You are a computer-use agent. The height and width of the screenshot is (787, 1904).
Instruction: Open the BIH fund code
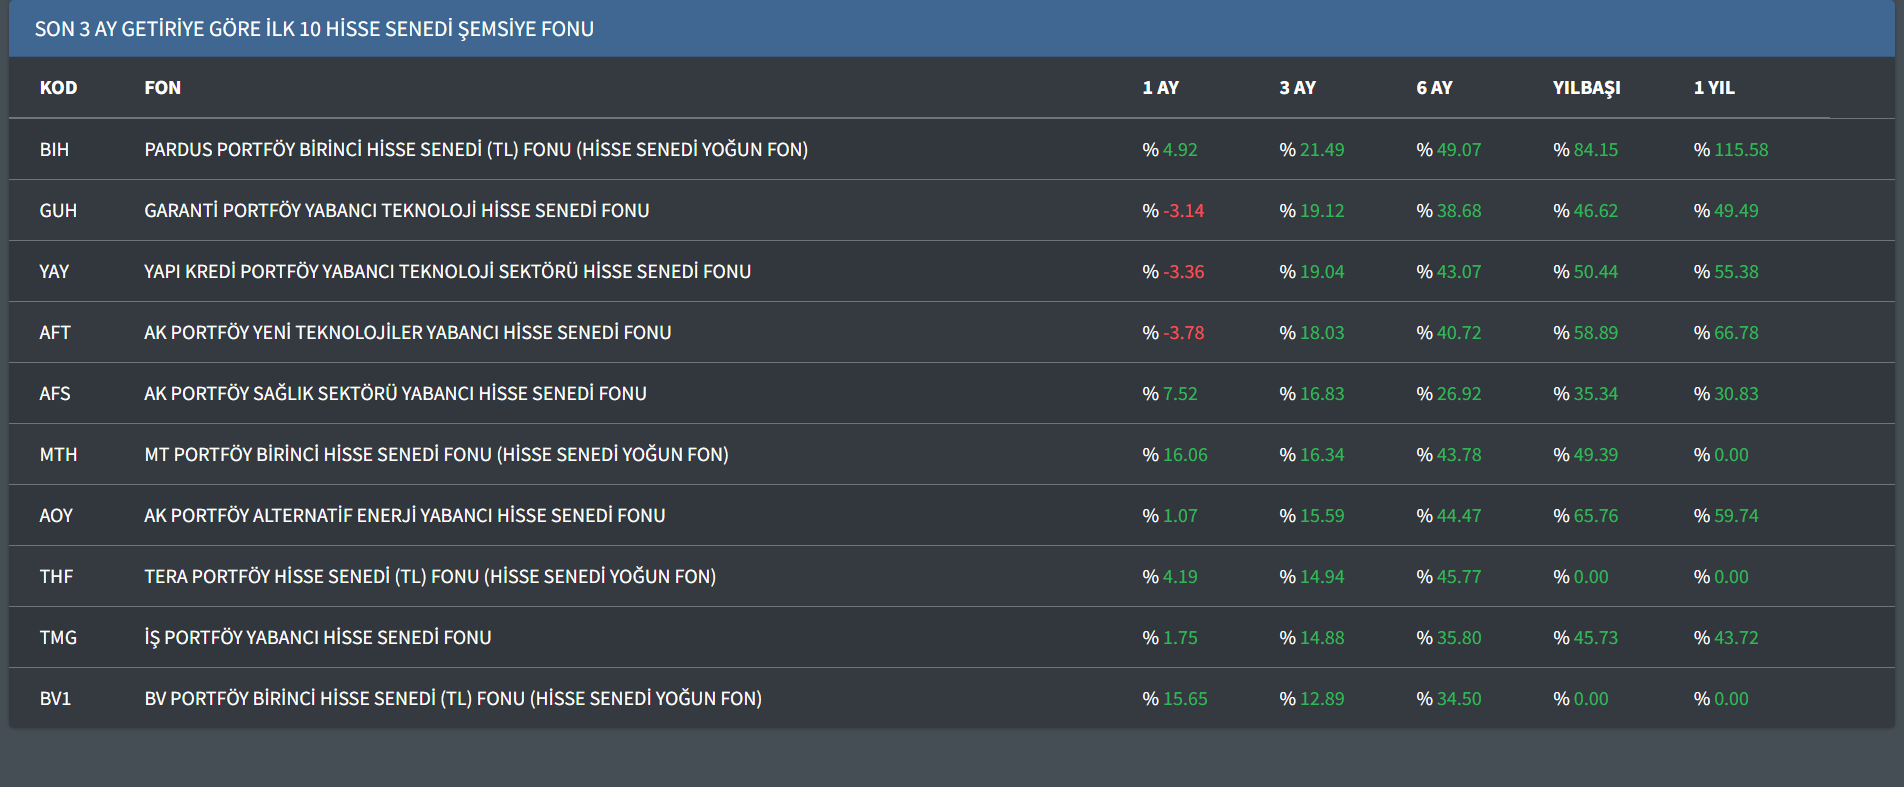pos(54,150)
